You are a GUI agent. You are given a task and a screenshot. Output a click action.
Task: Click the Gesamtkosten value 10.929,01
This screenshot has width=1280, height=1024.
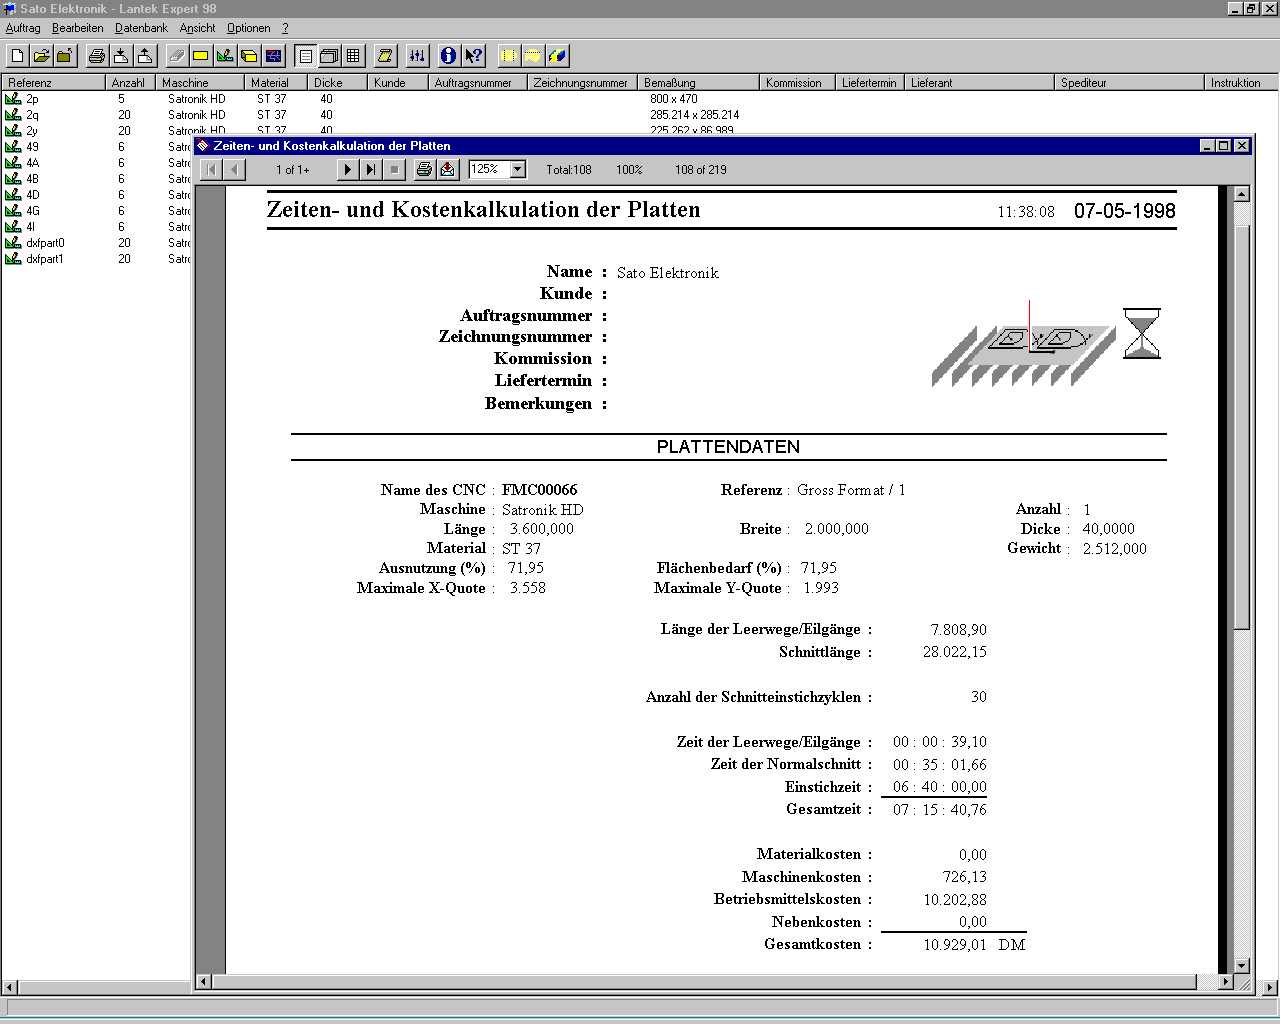(954, 945)
